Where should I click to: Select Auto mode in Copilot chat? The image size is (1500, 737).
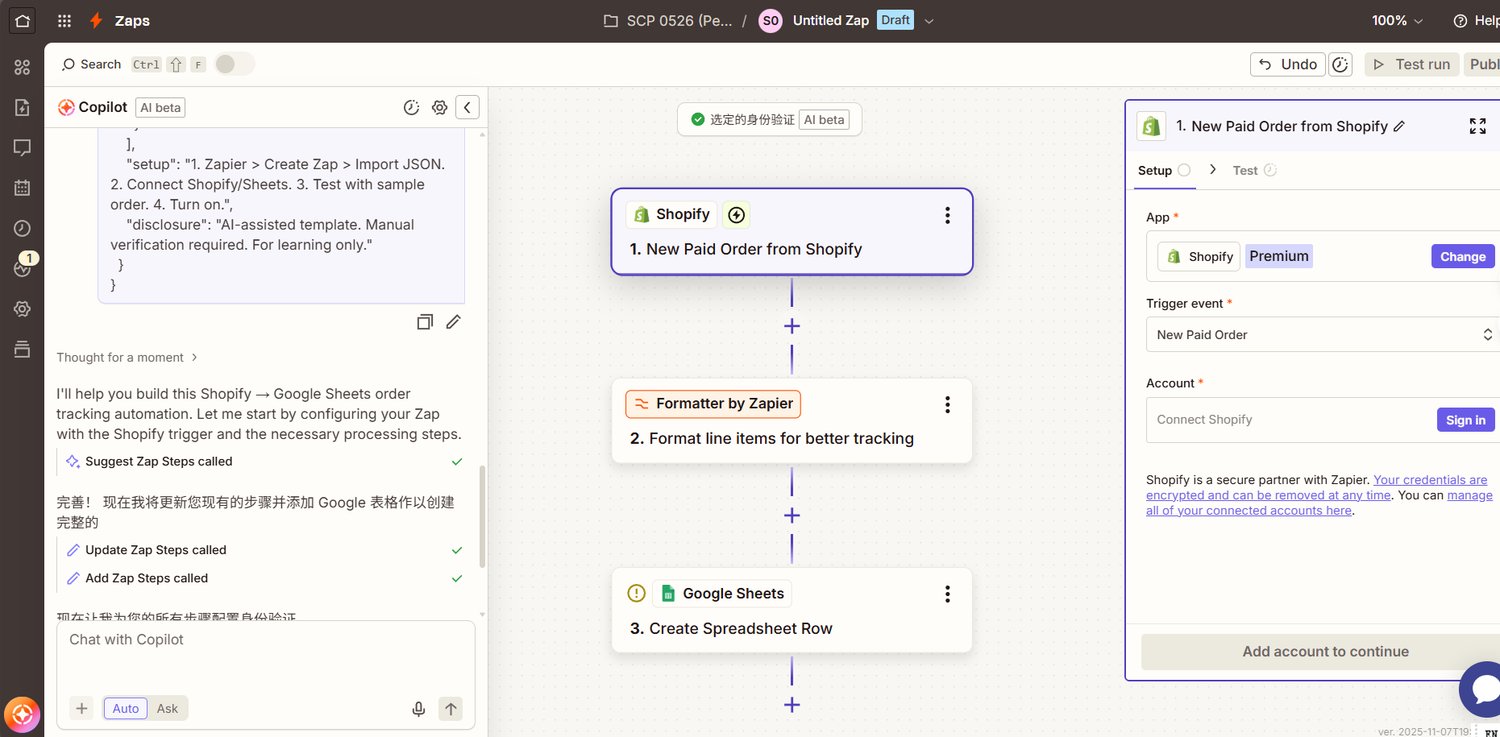point(126,709)
